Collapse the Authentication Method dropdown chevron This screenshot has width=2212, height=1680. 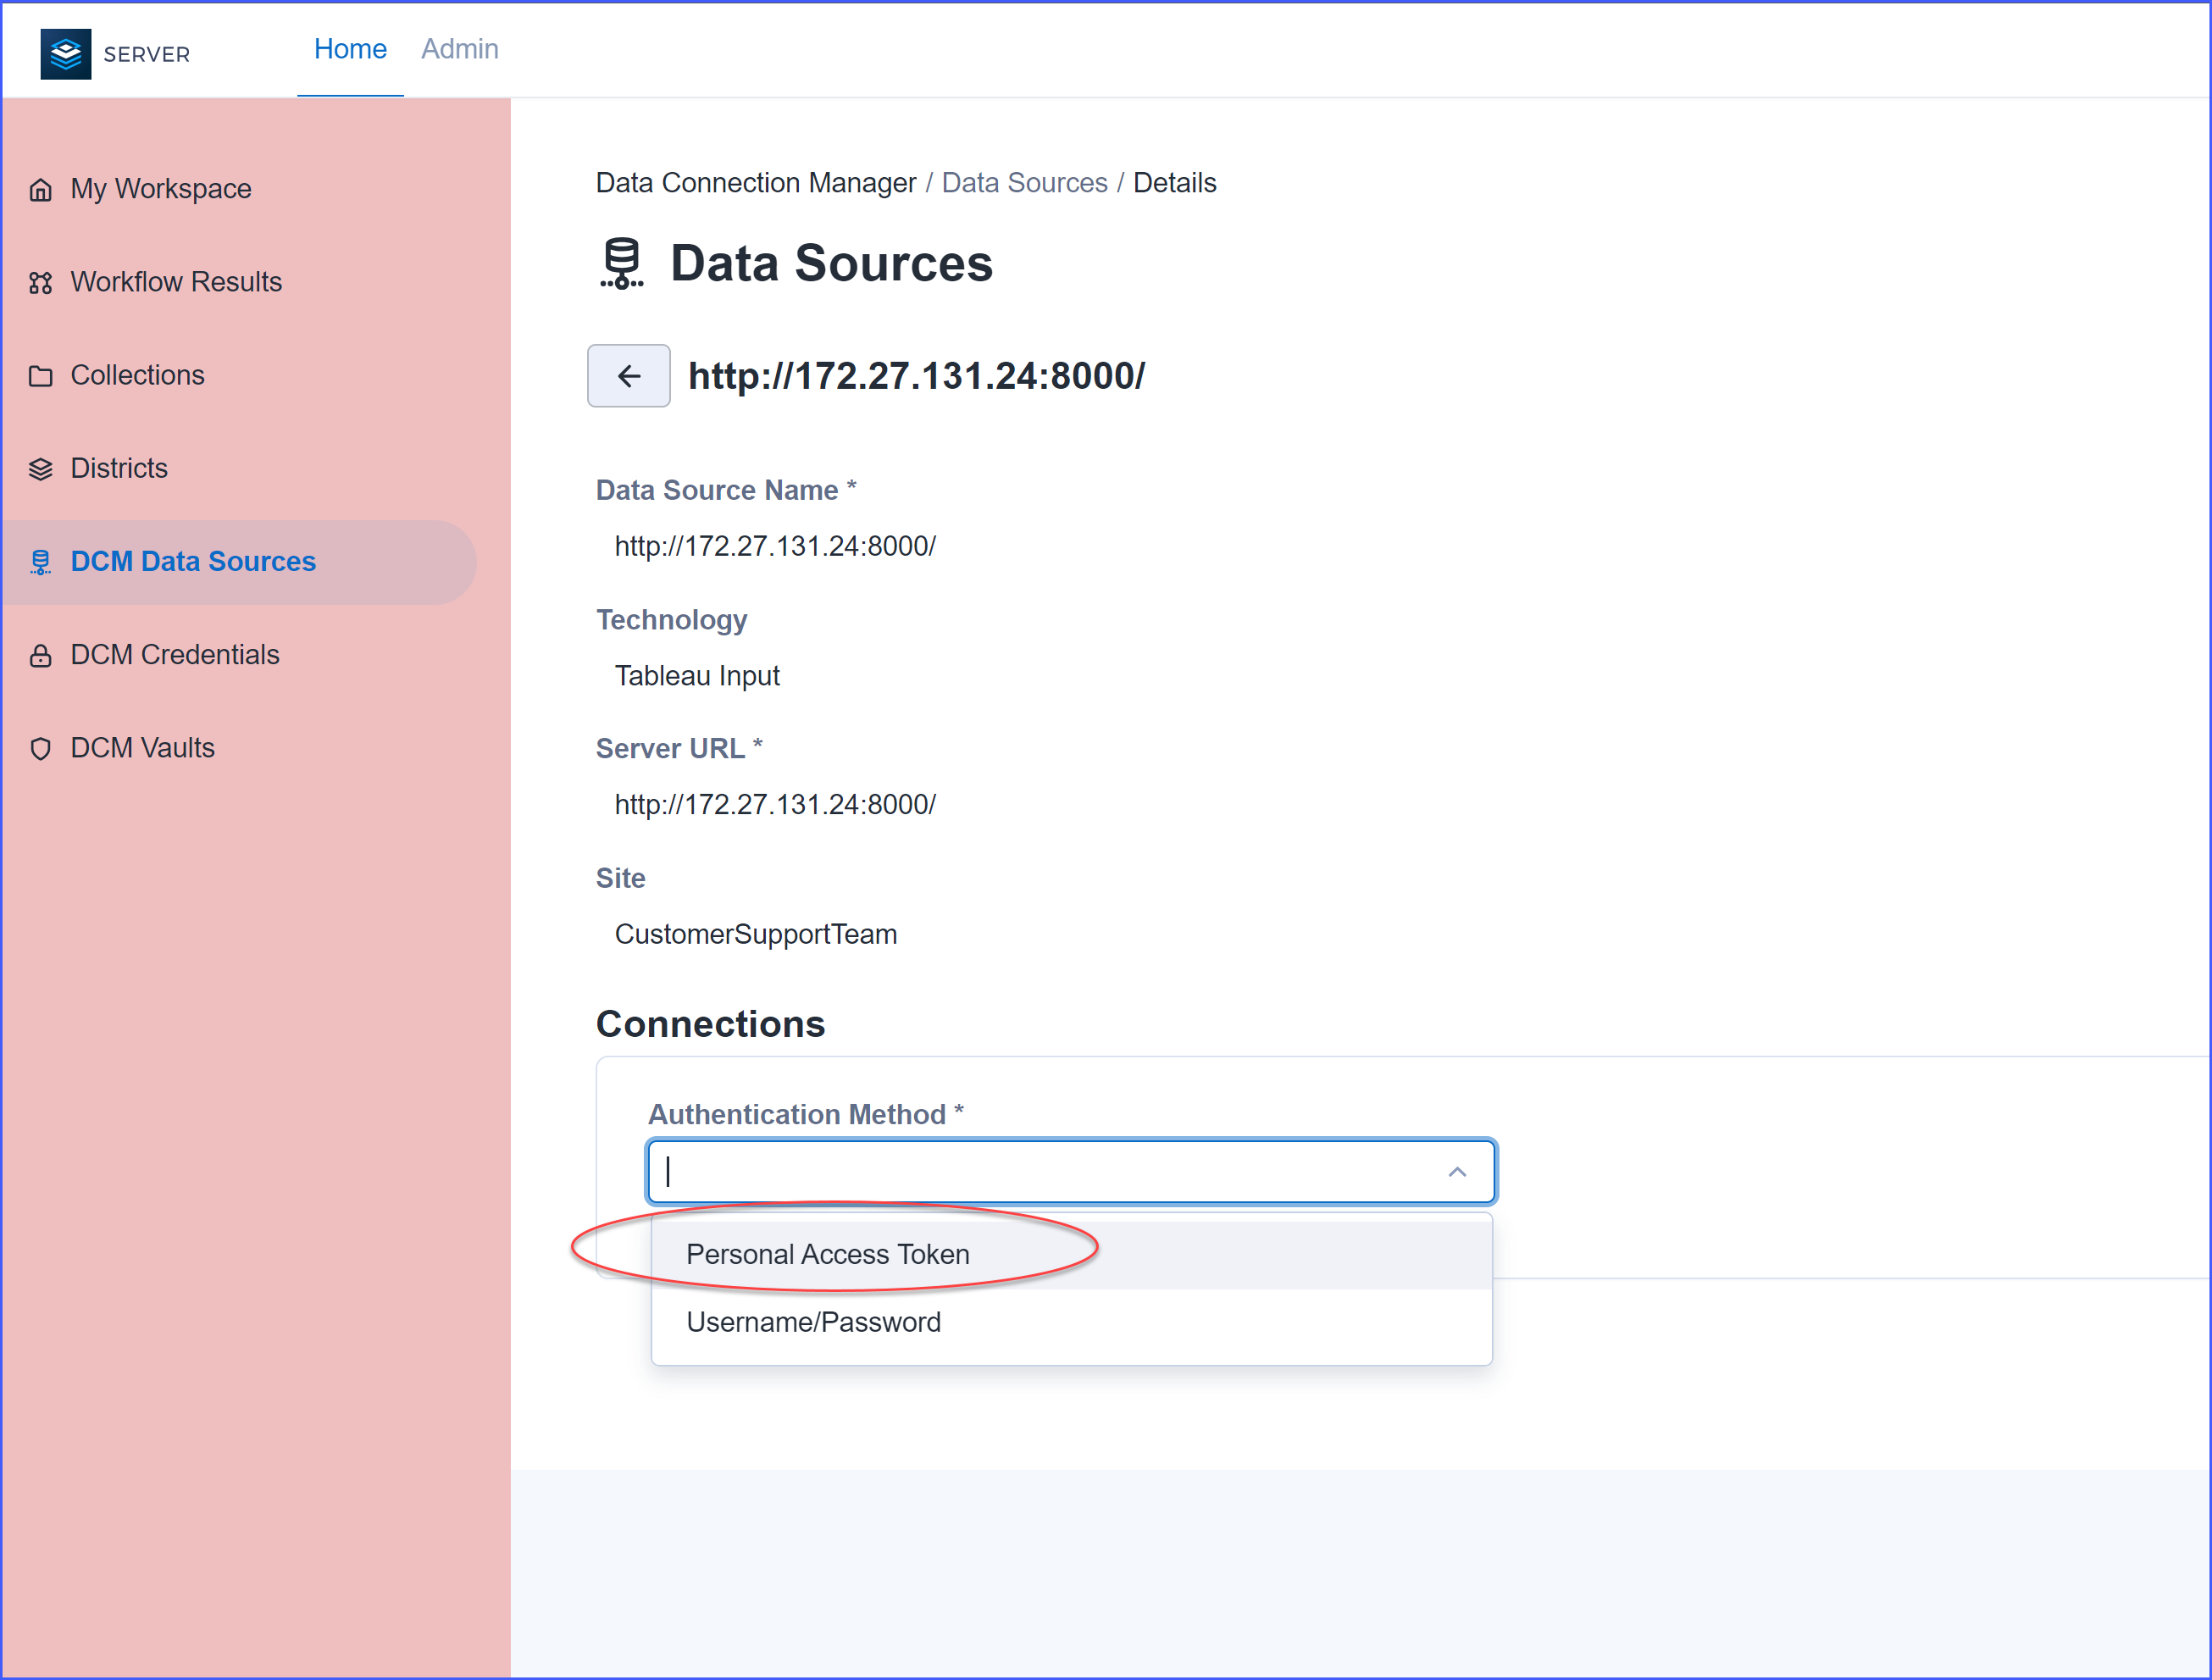pyautogui.click(x=1457, y=1171)
